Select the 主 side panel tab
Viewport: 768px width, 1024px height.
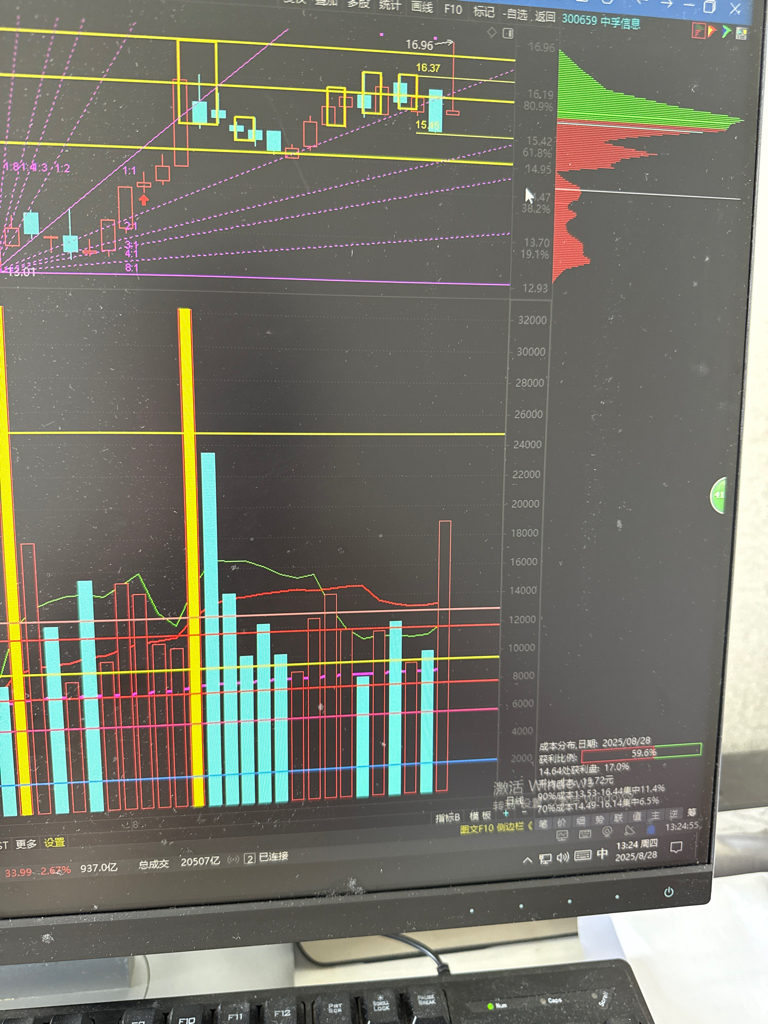pos(655,815)
